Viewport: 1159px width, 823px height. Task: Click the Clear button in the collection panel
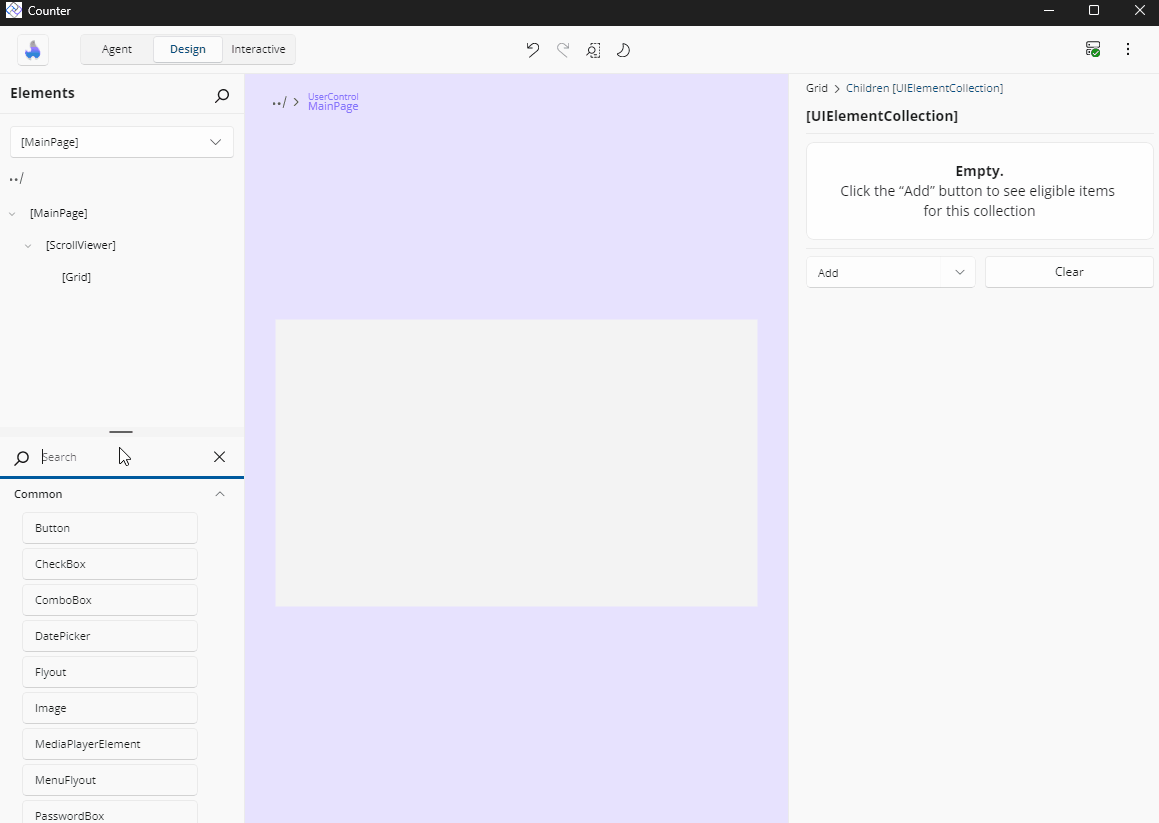(1068, 271)
